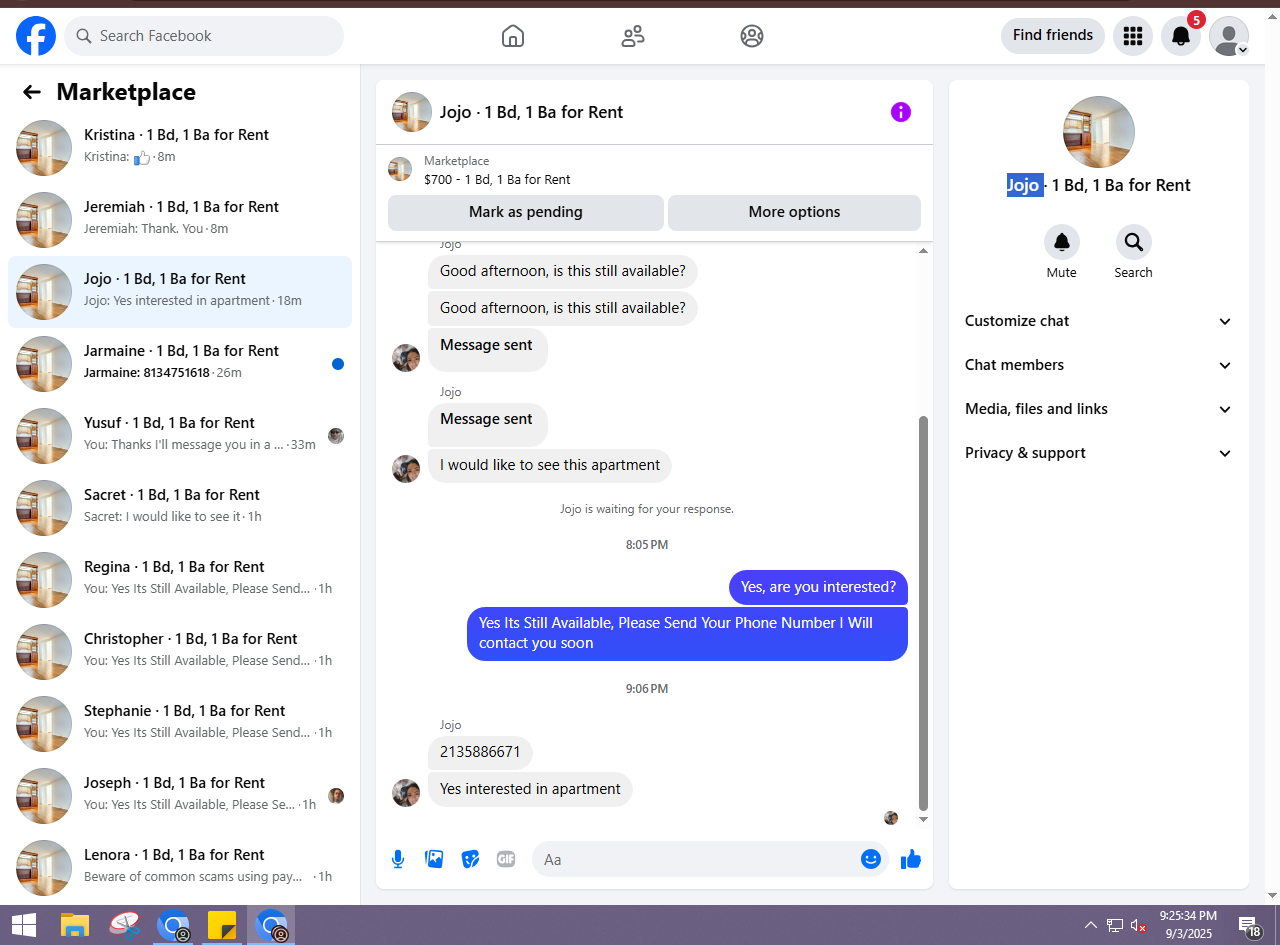Select the Jojo conversation in list
The width and height of the screenshot is (1280, 945).
[x=180, y=292]
